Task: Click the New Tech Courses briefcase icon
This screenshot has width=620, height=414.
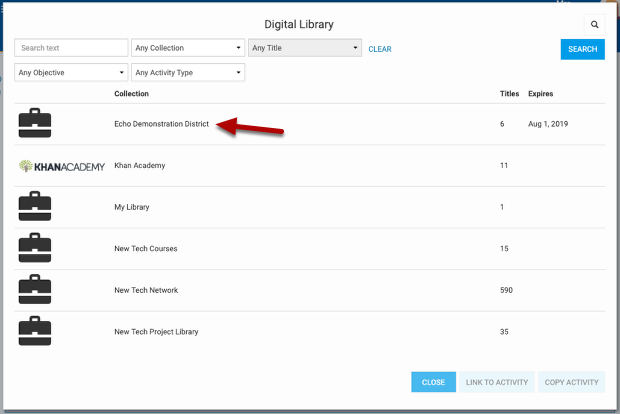Action: pyautogui.click(x=35, y=248)
